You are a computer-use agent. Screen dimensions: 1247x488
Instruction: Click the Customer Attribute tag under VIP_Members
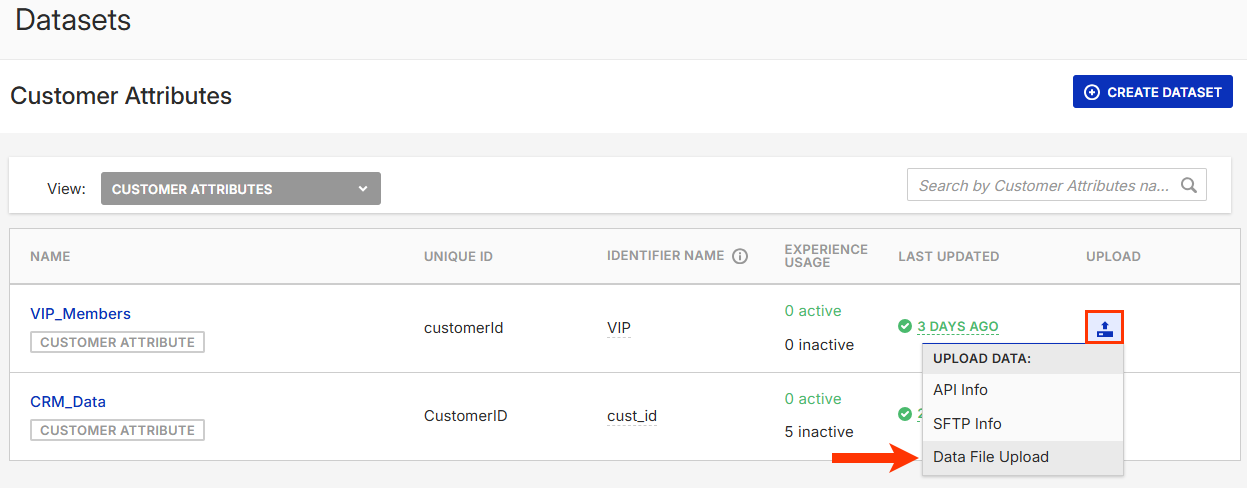117,342
